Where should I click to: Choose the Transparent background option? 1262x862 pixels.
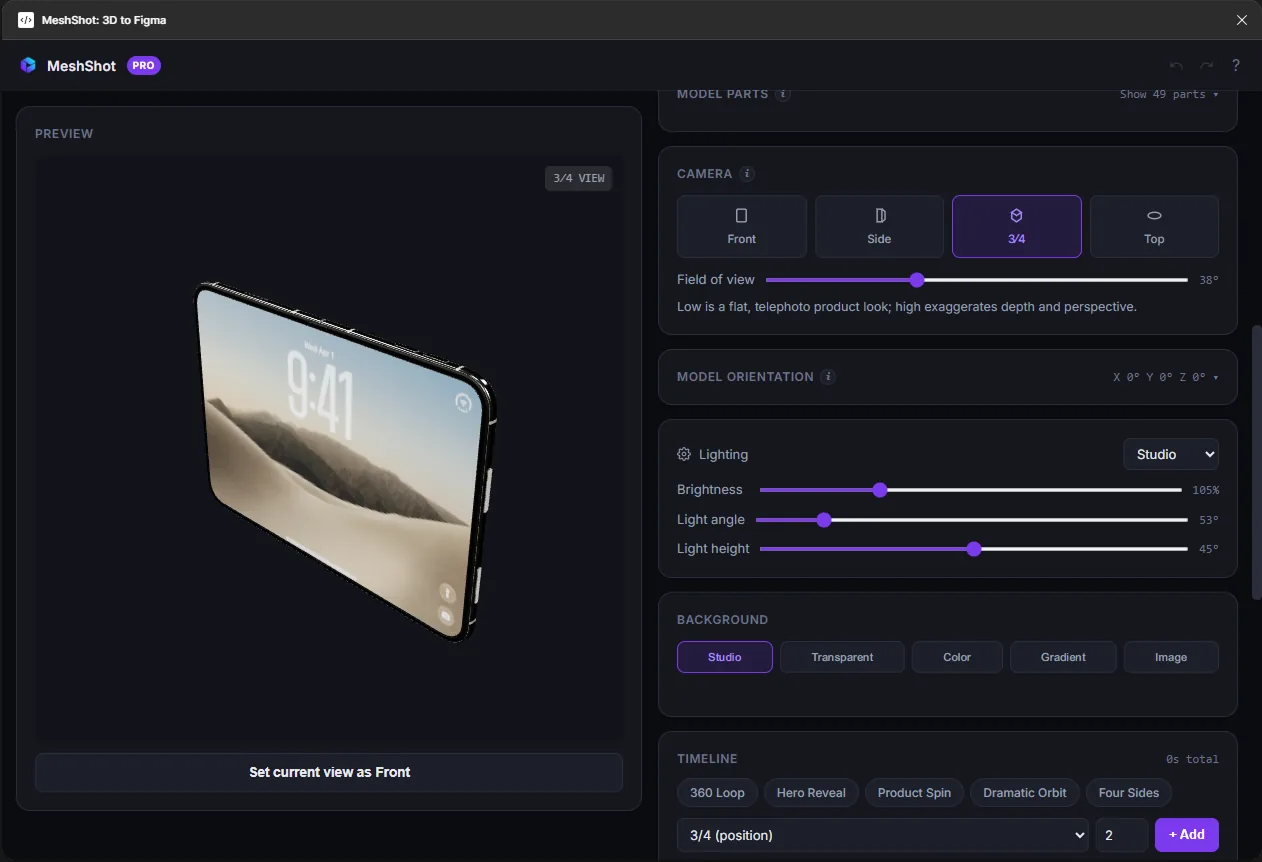coord(842,657)
